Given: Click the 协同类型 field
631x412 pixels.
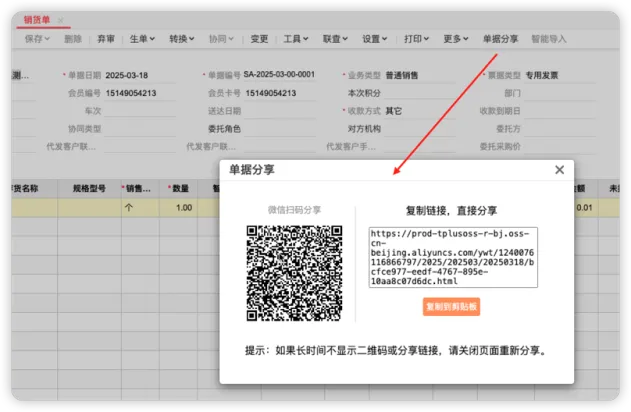Looking at the screenshot, I should [140, 129].
